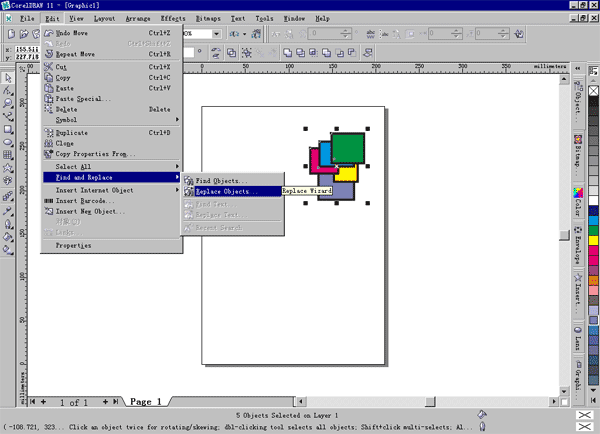Open the Arrange menu

(138, 18)
